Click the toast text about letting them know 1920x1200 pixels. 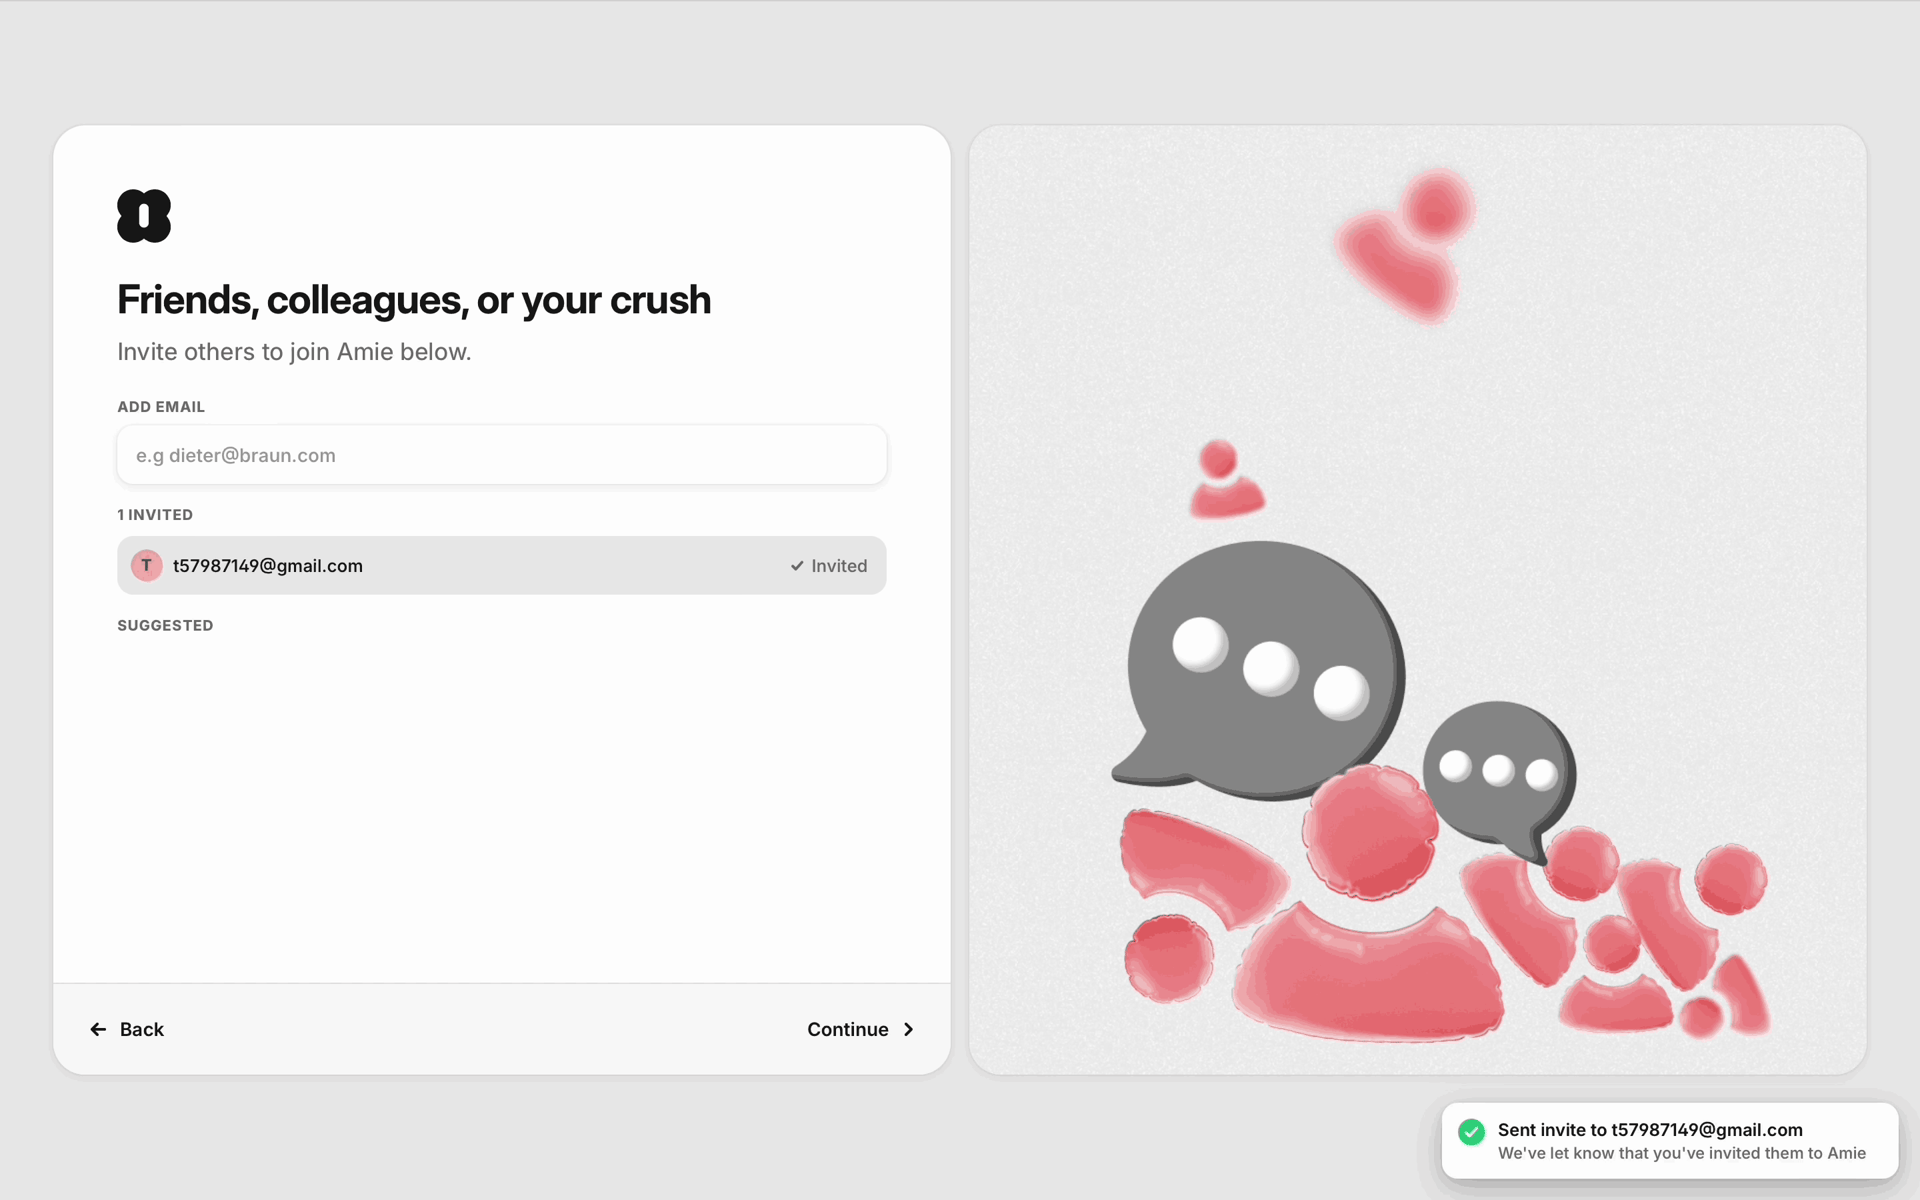pos(1682,1153)
